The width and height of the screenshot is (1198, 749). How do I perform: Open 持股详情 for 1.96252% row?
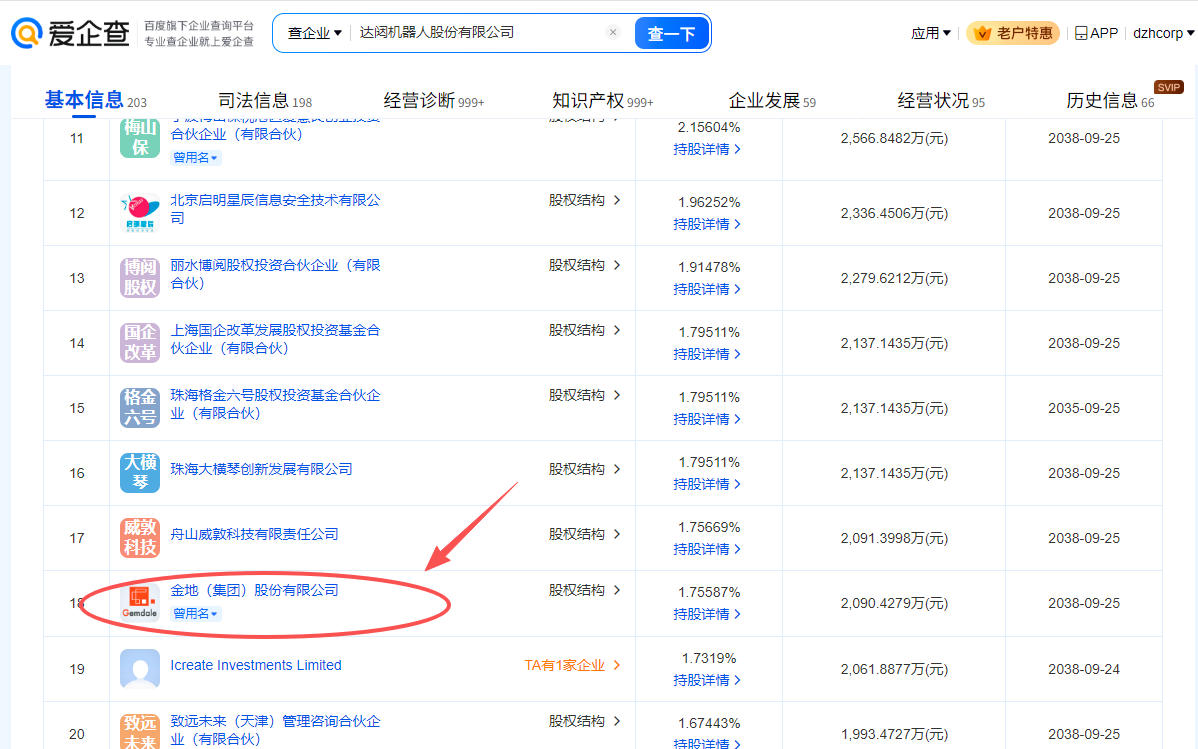tap(707, 224)
